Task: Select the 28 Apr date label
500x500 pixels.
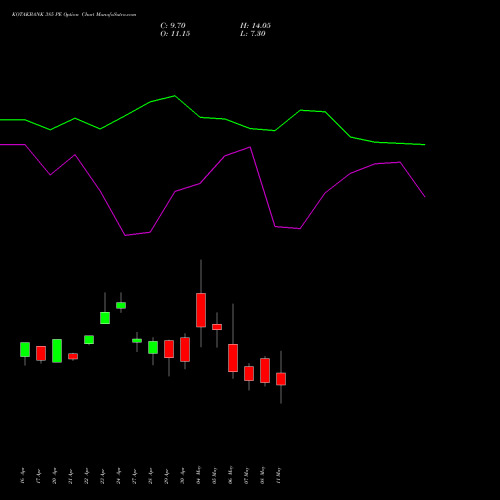Action: tap(150, 476)
